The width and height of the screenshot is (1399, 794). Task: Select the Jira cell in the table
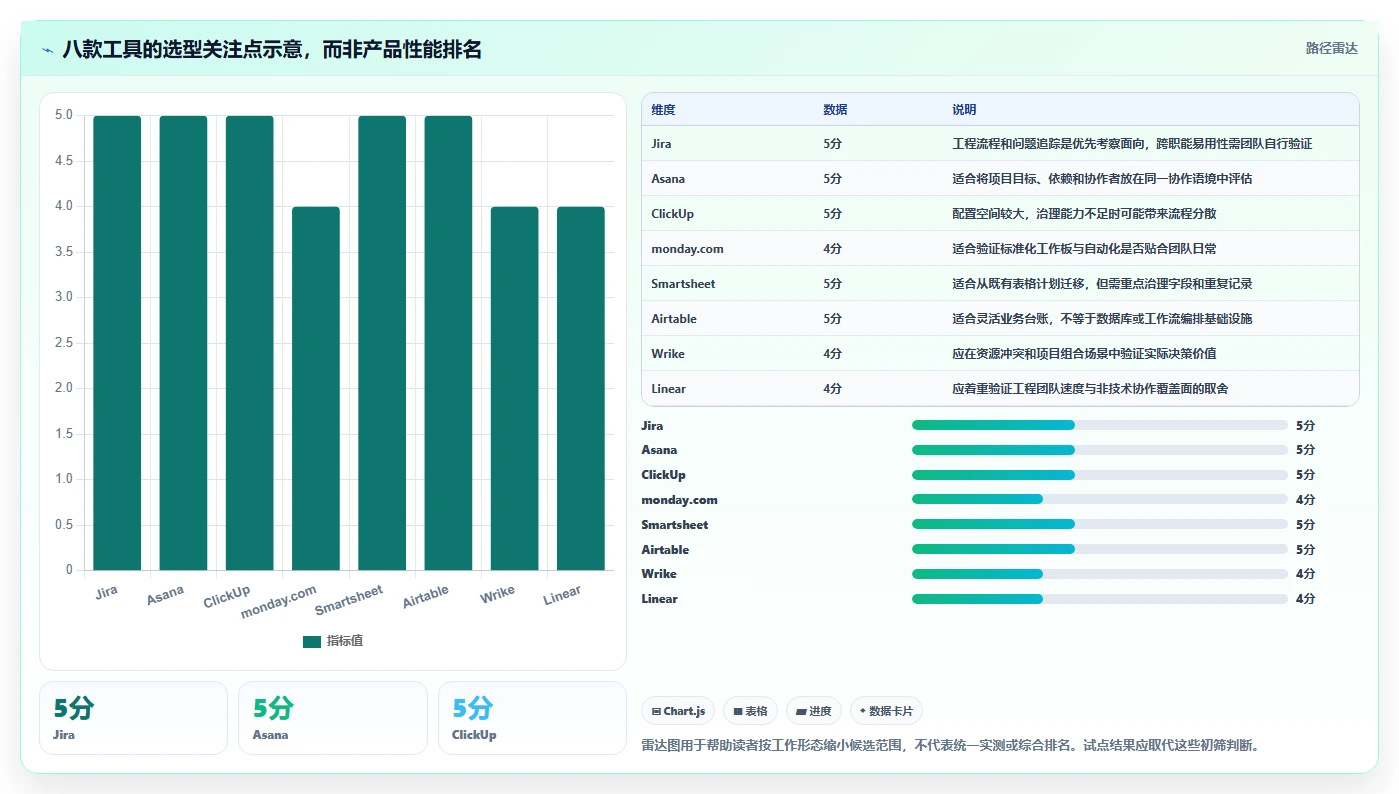pos(661,144)
